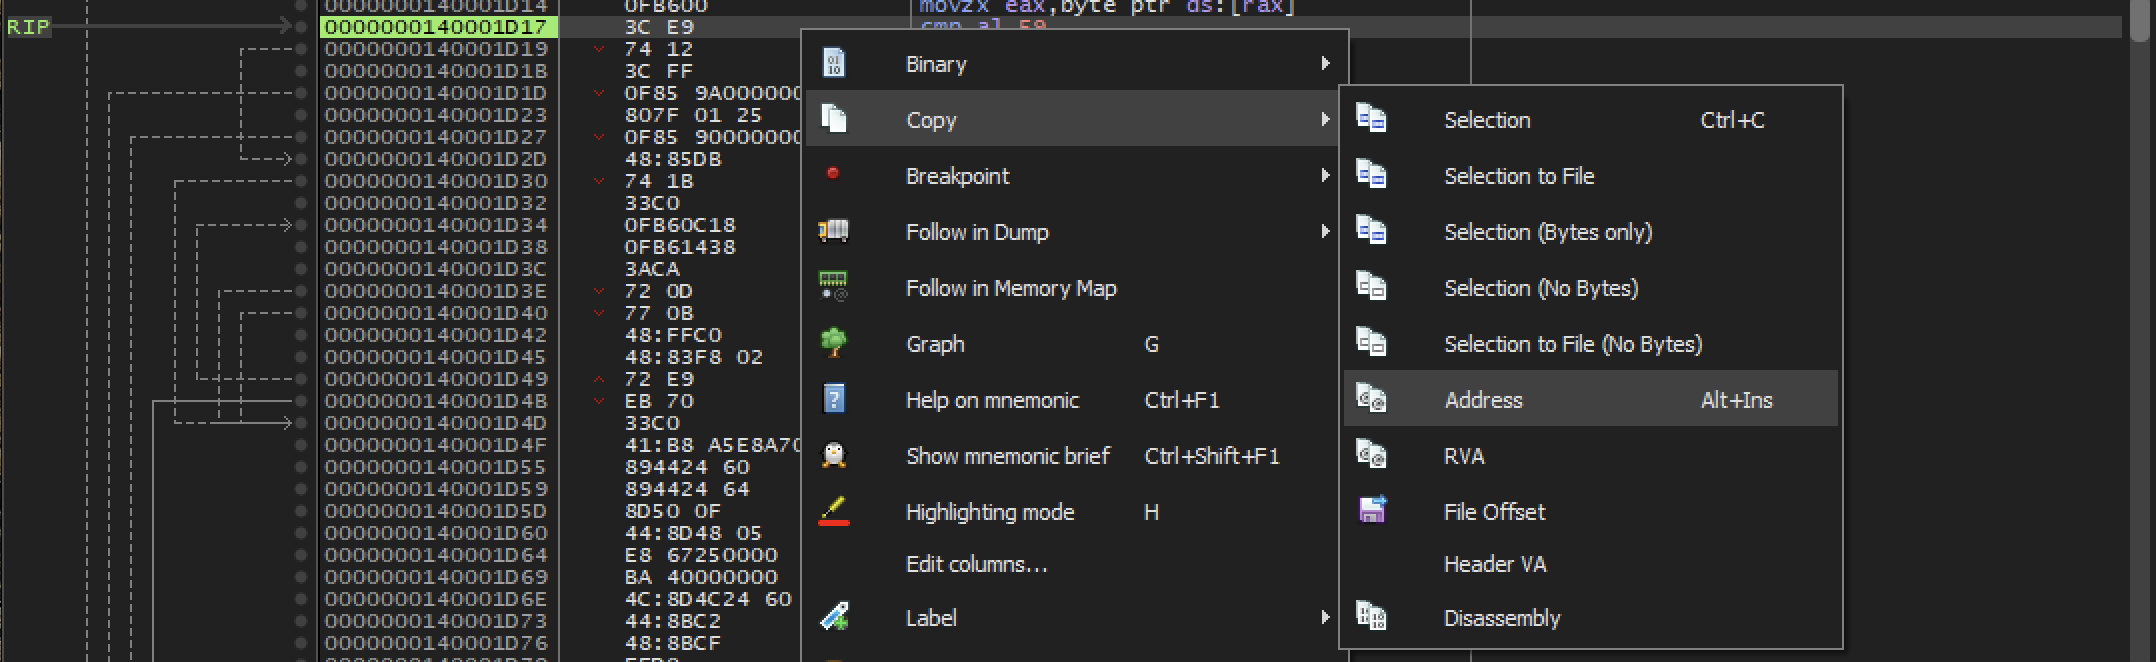Toggle breakpoint bullet at 0000000140001D6E
This screenshot has height=662, width=2156.
(x=301, y=599)
